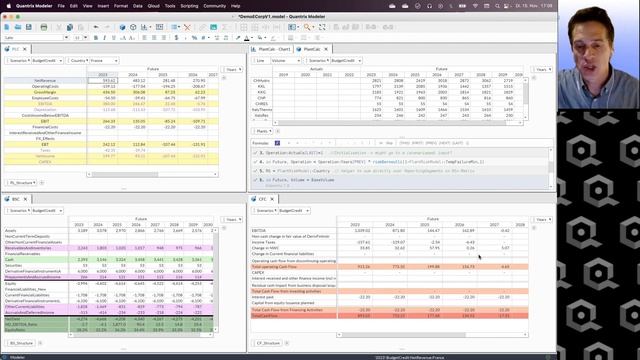Click the Print toolbar icon
640x360 pixels.
tap(44, 27)
